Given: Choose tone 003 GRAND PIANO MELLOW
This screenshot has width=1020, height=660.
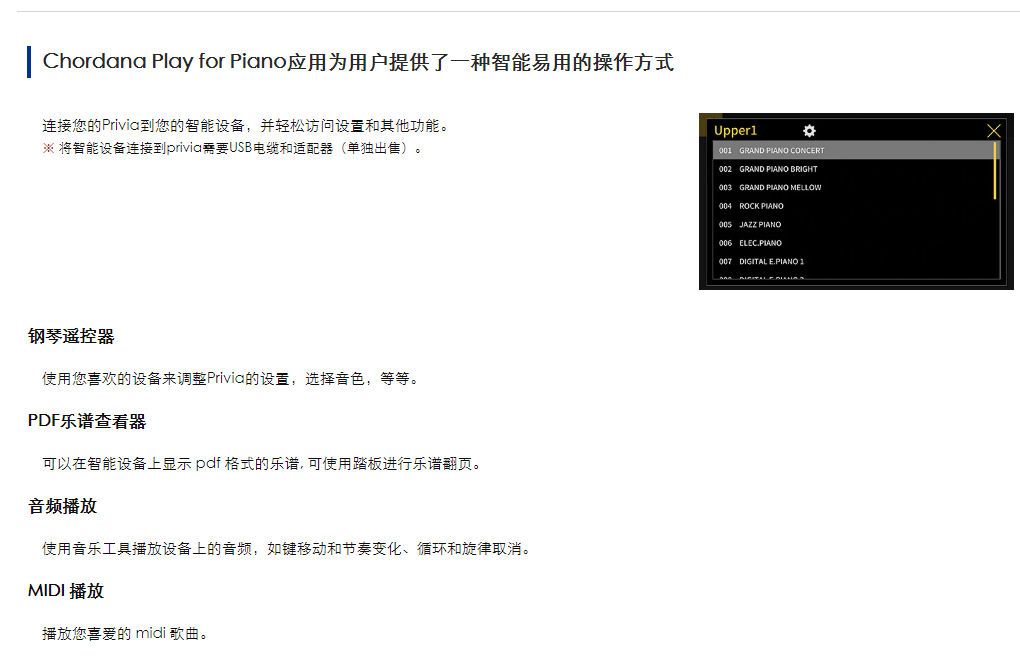Looking at the screenshot, I should (853, 187).
